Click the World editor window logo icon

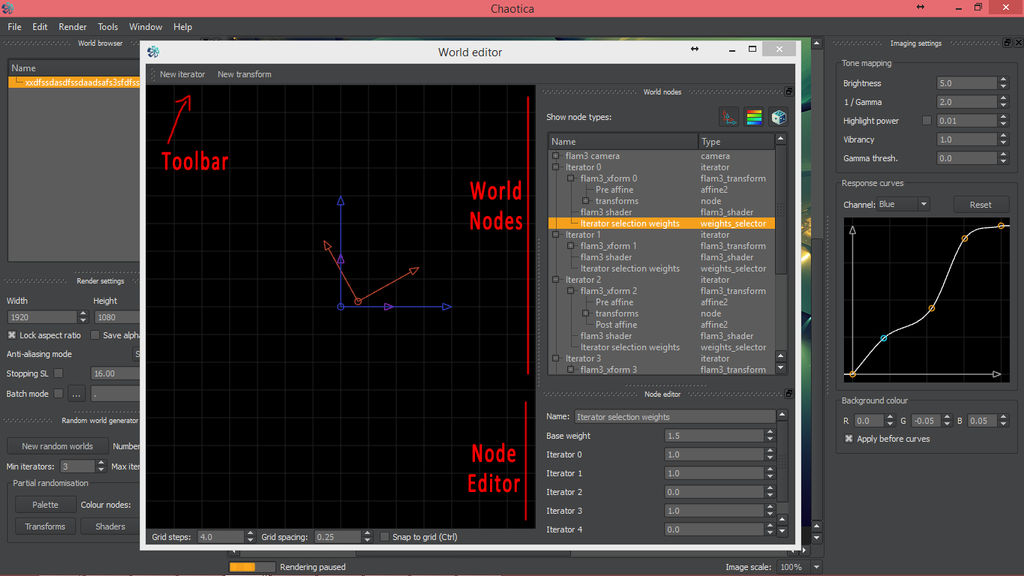point(153,52)
